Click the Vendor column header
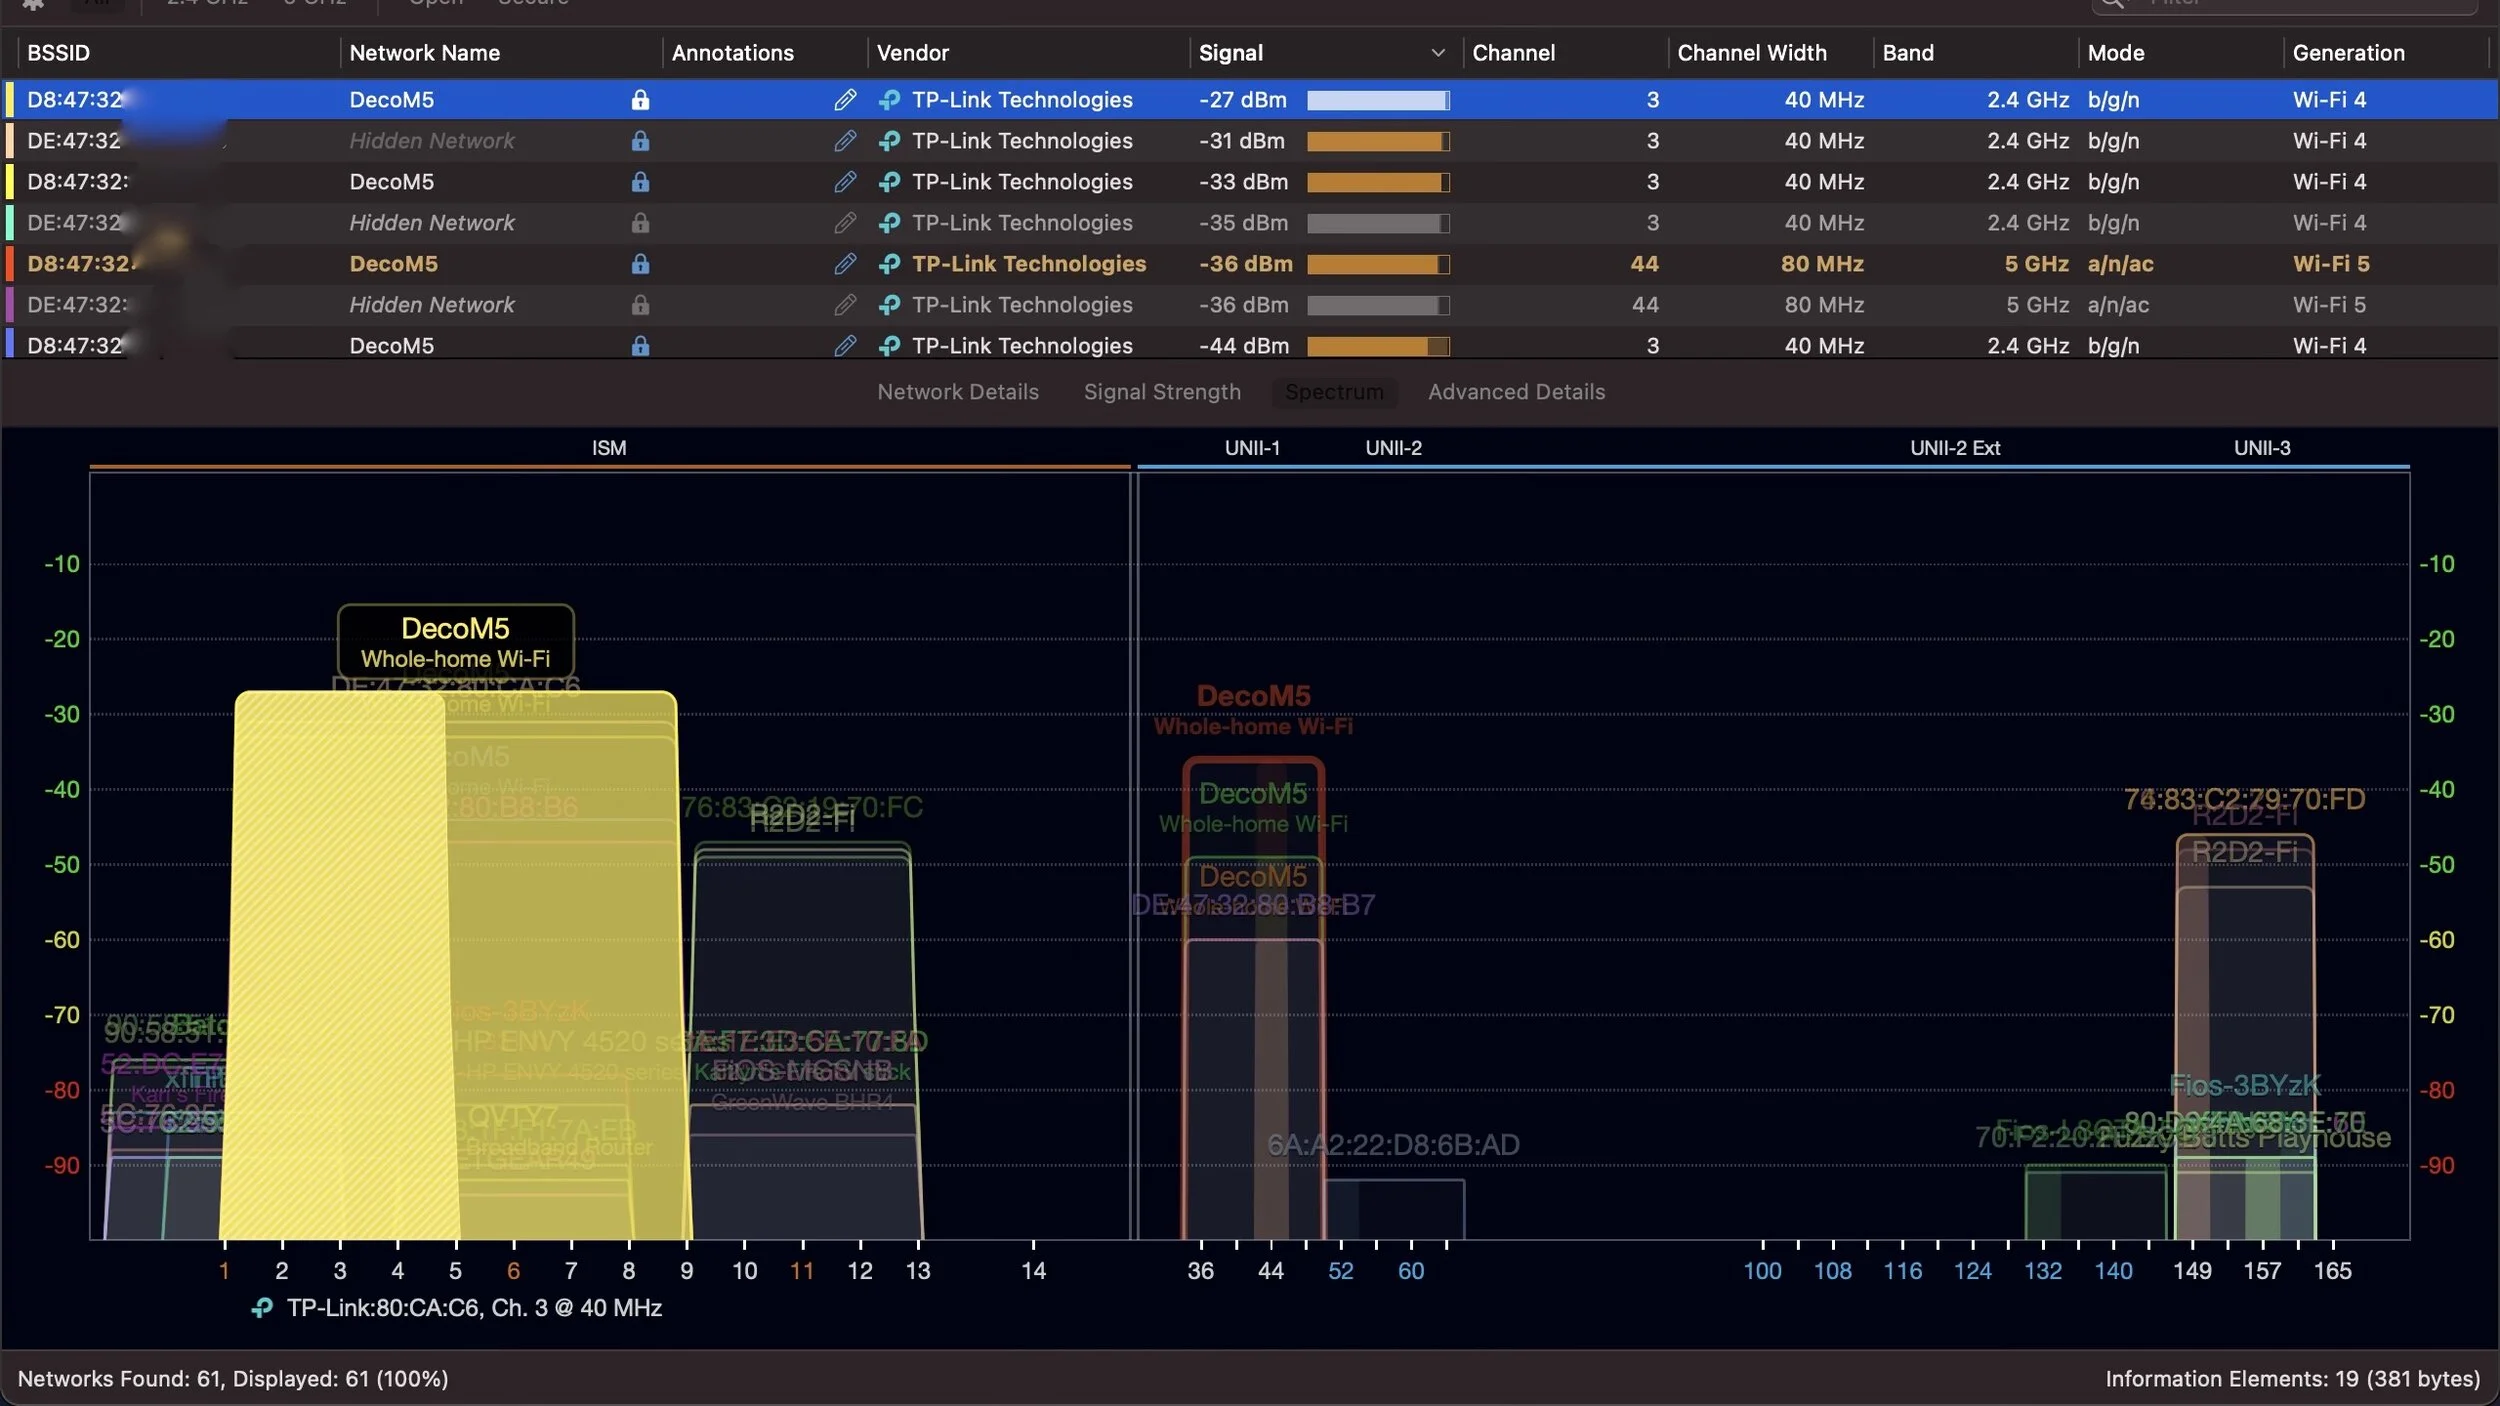 tap(912, 53)
